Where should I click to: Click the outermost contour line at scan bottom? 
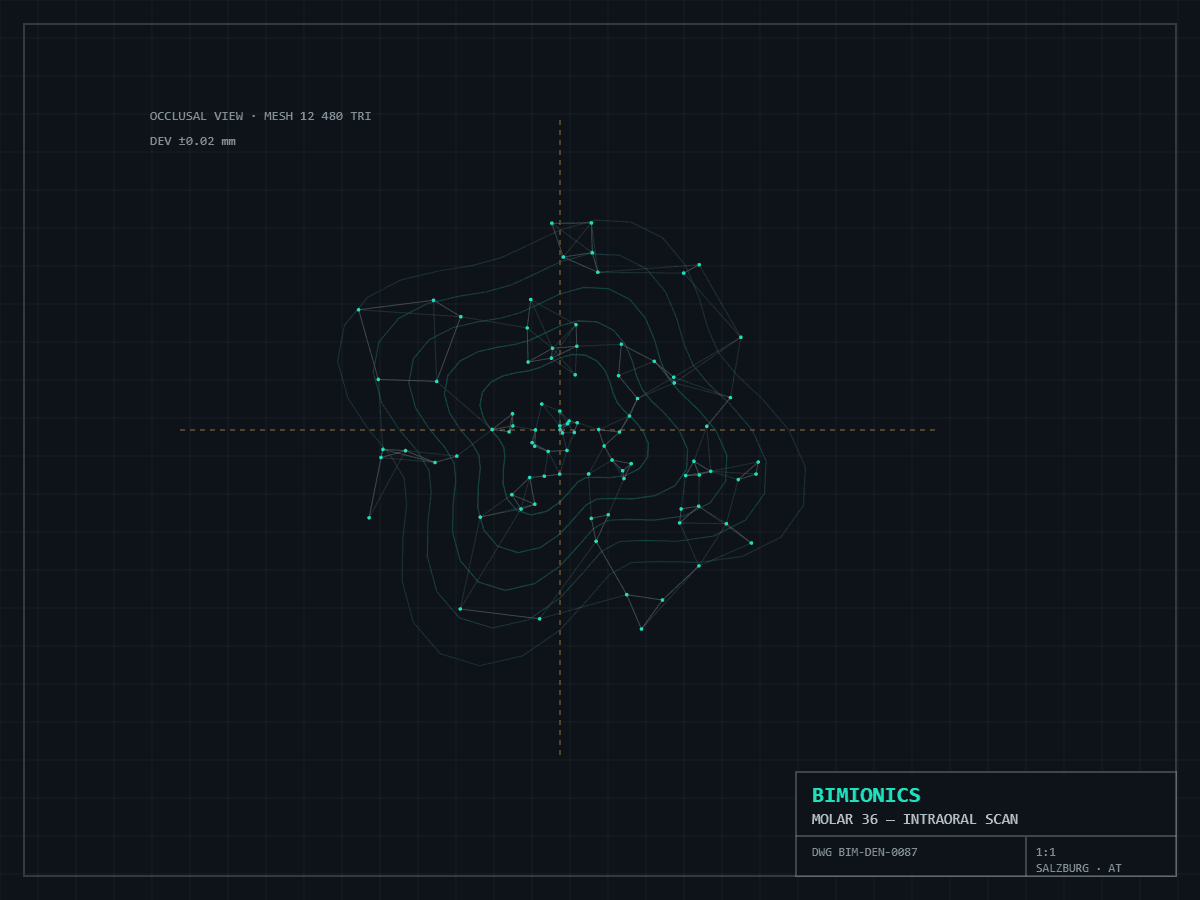click(480, 665)
